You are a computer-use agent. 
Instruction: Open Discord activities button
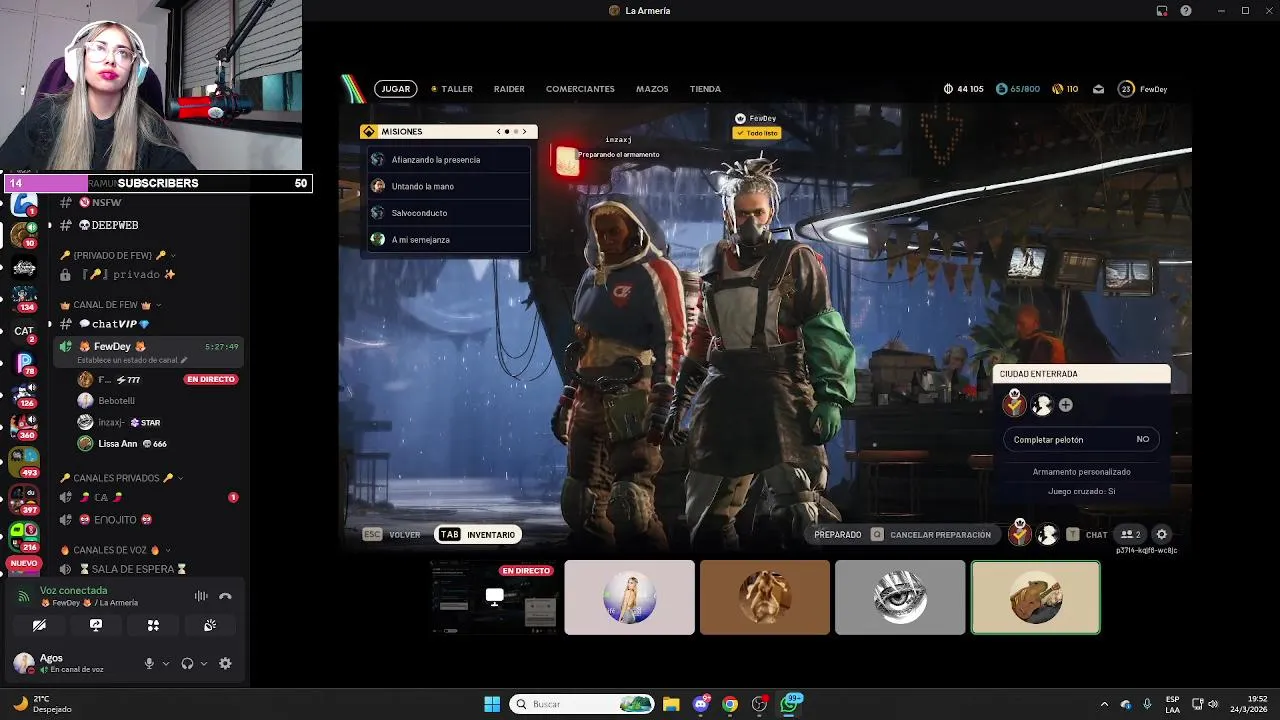(x=153, y=625)
